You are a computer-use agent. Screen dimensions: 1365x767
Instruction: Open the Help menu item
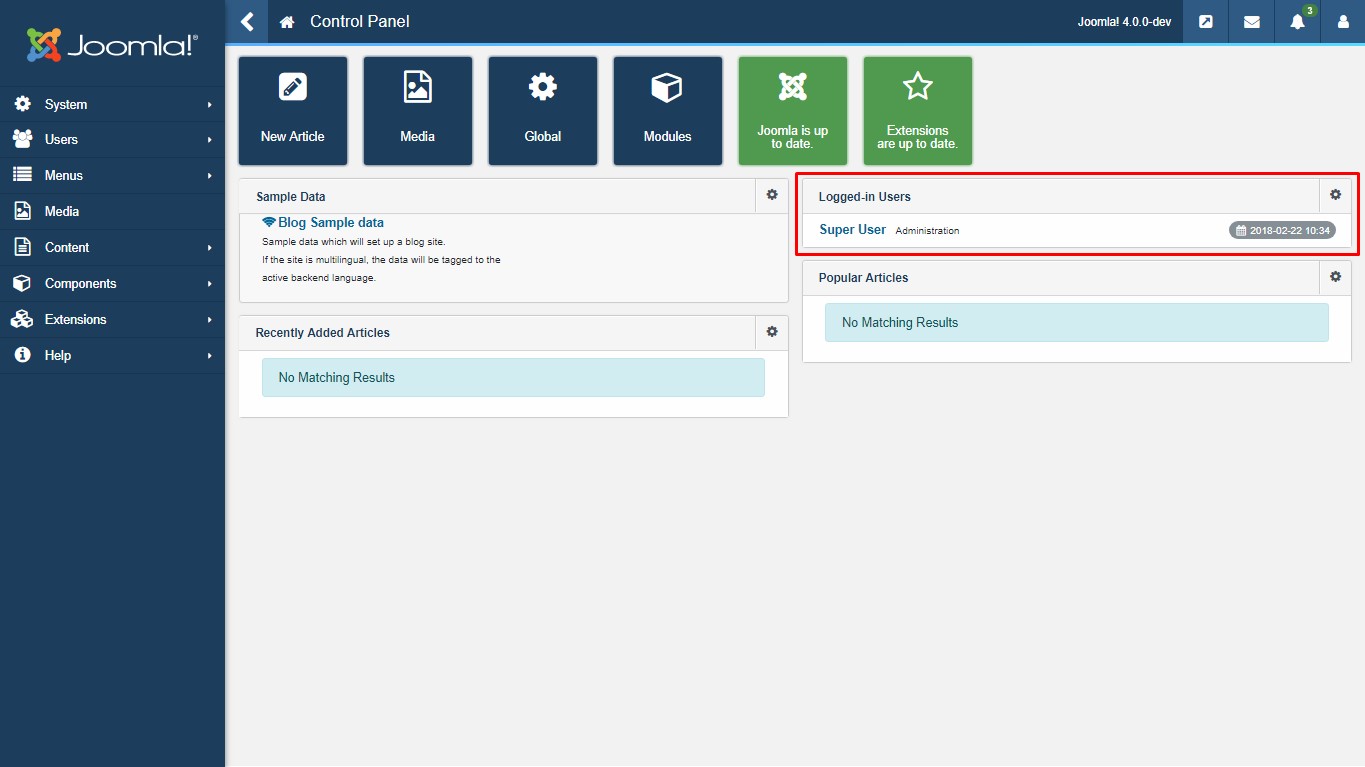pos(112,356)
